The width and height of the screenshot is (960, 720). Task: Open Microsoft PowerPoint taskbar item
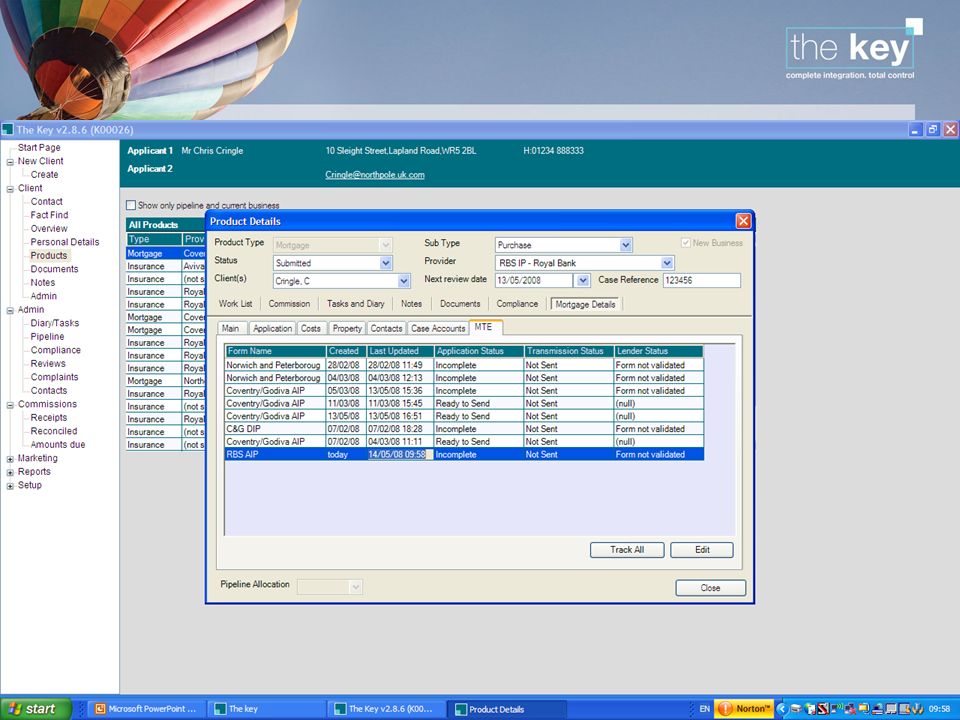point(144,709)
